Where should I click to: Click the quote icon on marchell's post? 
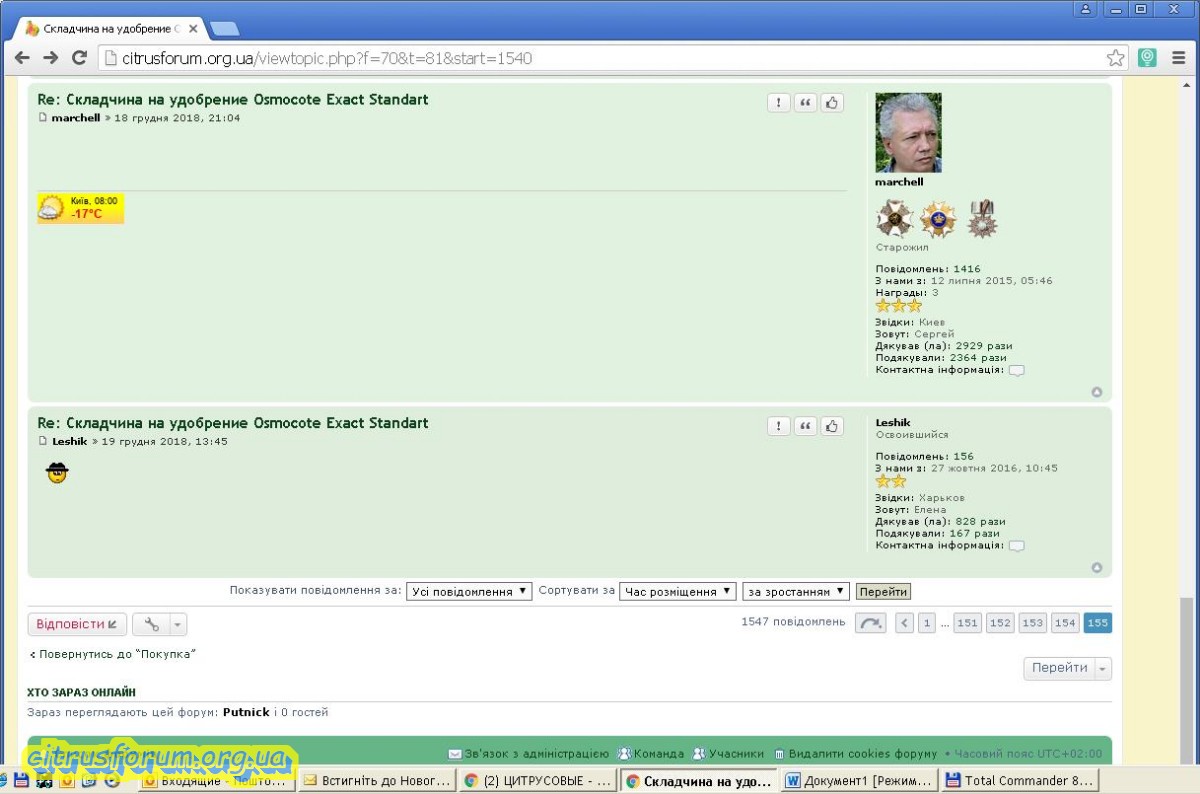pyautogui.click(x=805, y=103)
